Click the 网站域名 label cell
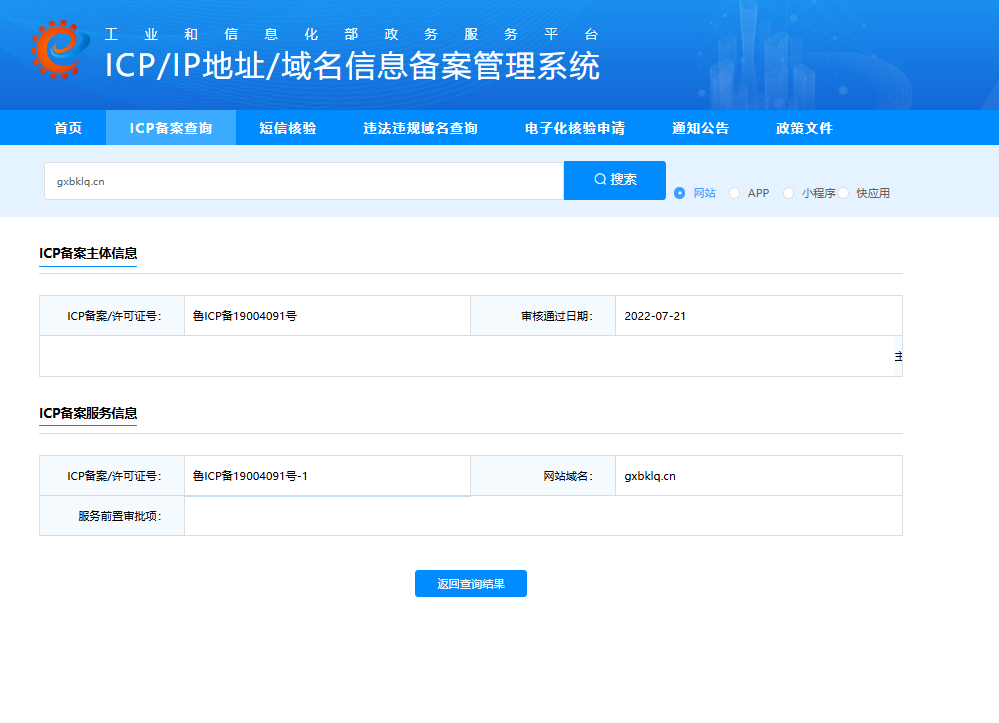The image size is (999, 723). [x=543, y=476]
